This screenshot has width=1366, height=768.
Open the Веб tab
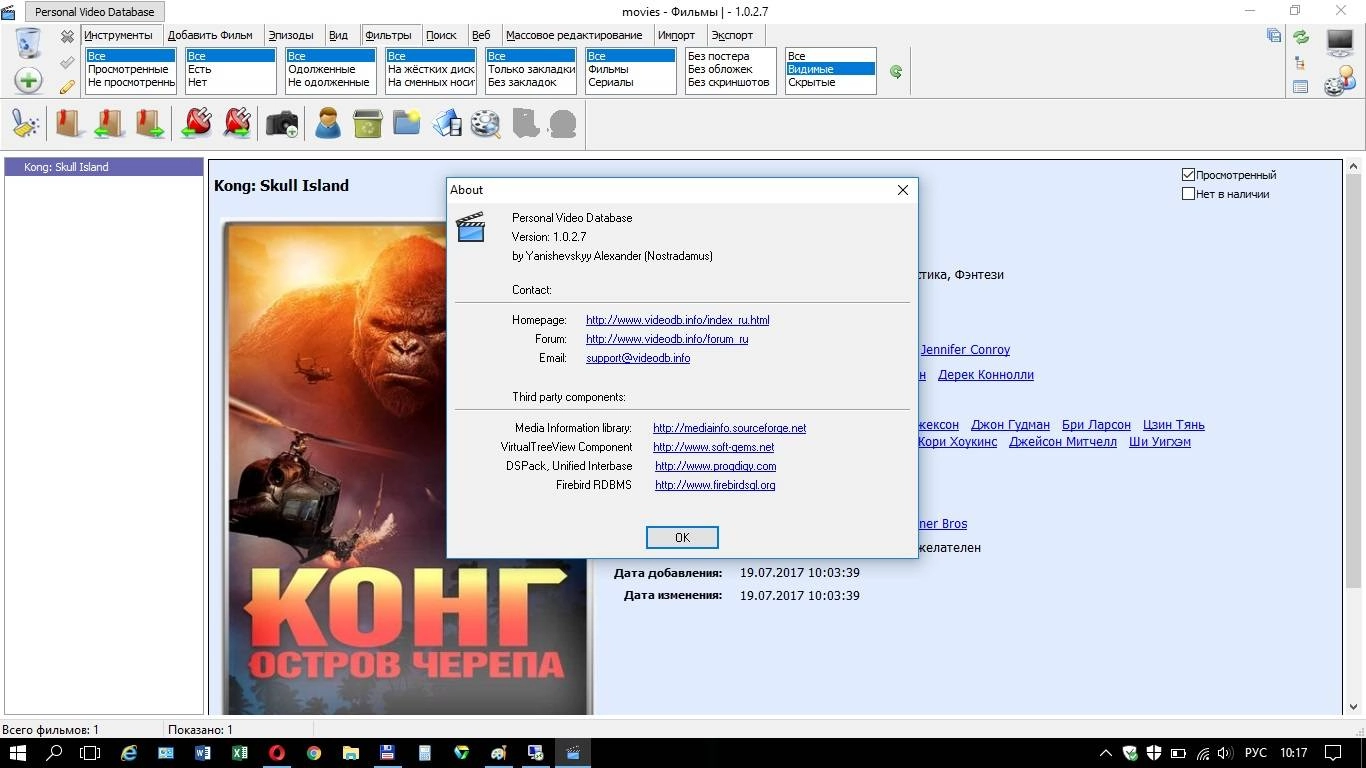tap(481, 35)
